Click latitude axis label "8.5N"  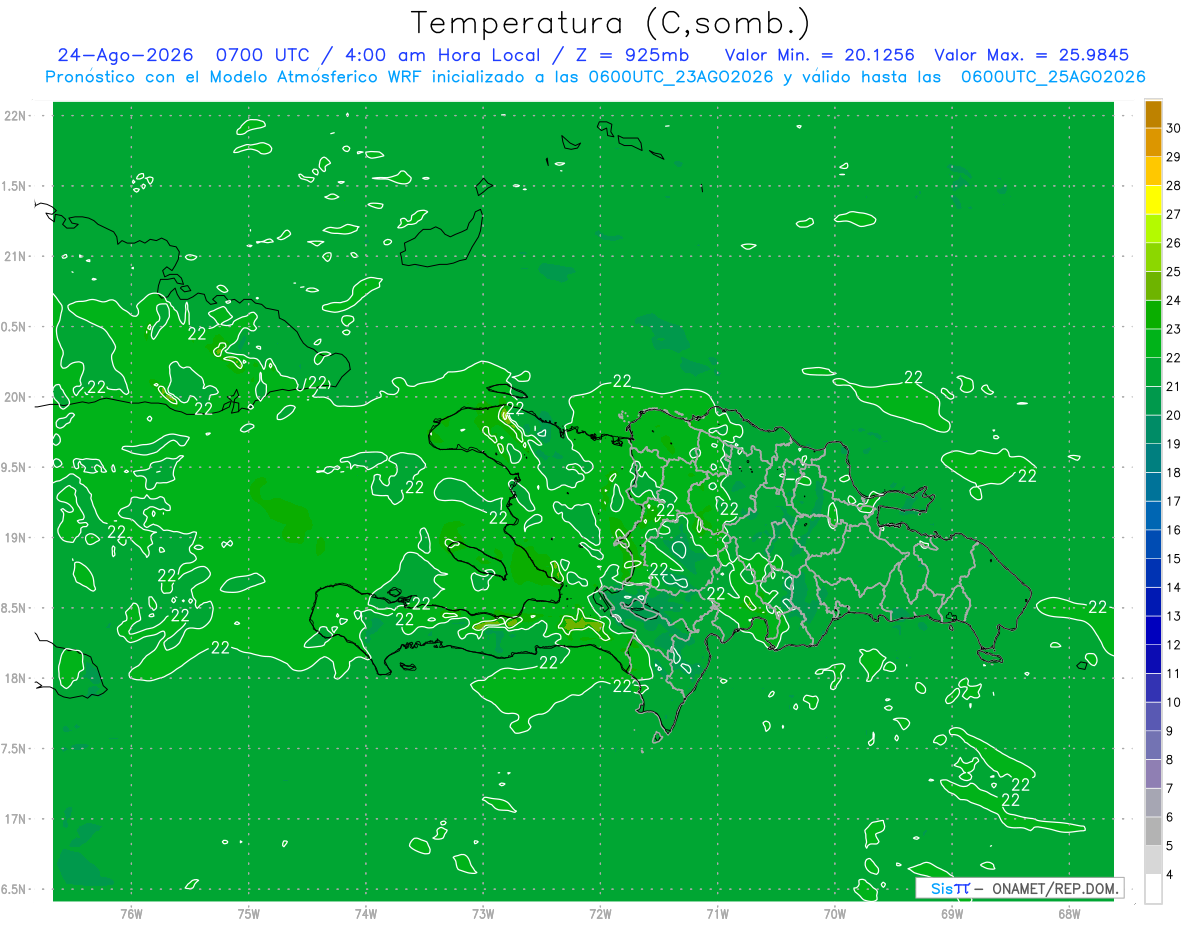click(15, 608)
